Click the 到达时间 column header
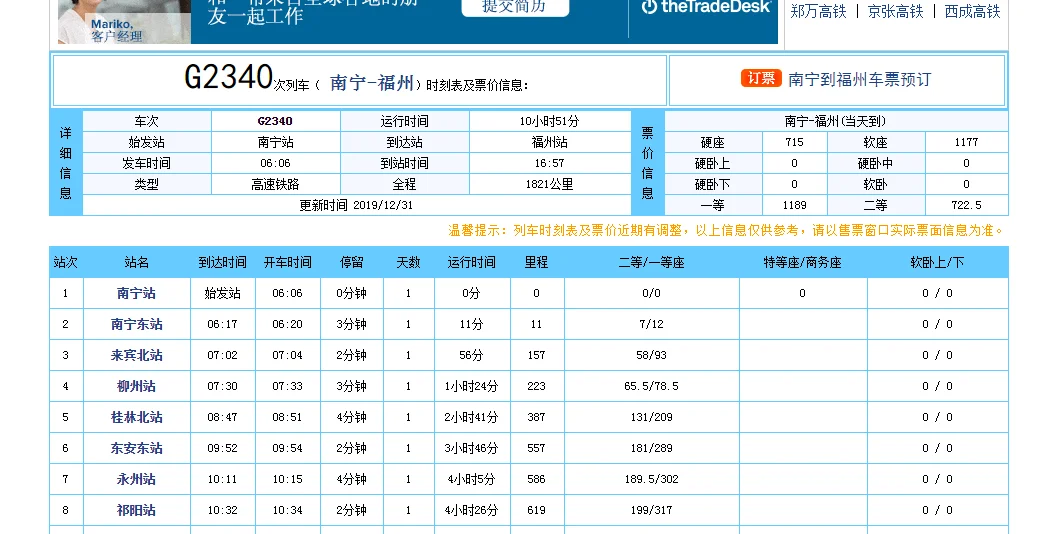 click(222, 262)
